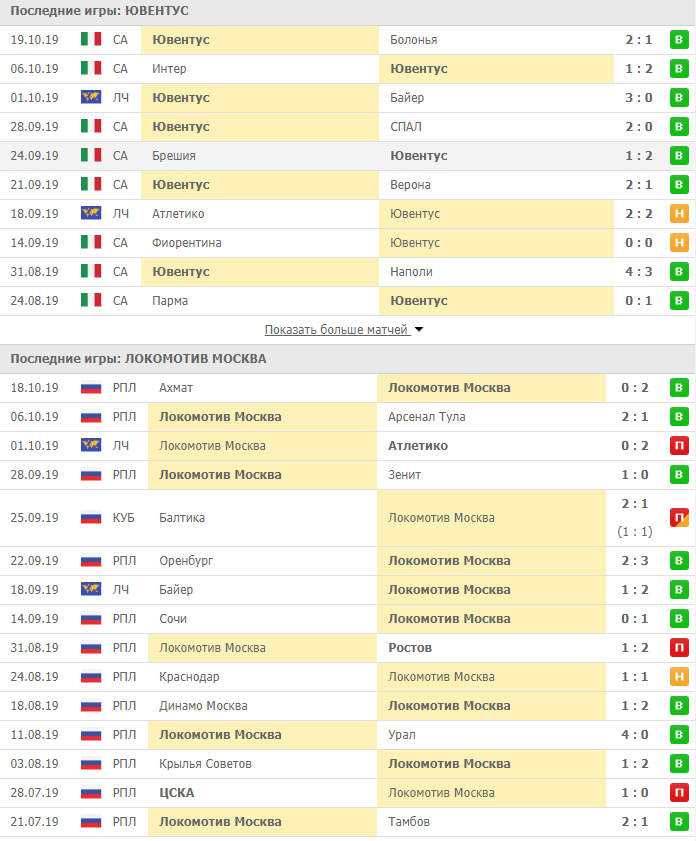Click the Russia flag on the Балтика КУБ row
This screenshot has width=696, height=841.
[91, 518]
